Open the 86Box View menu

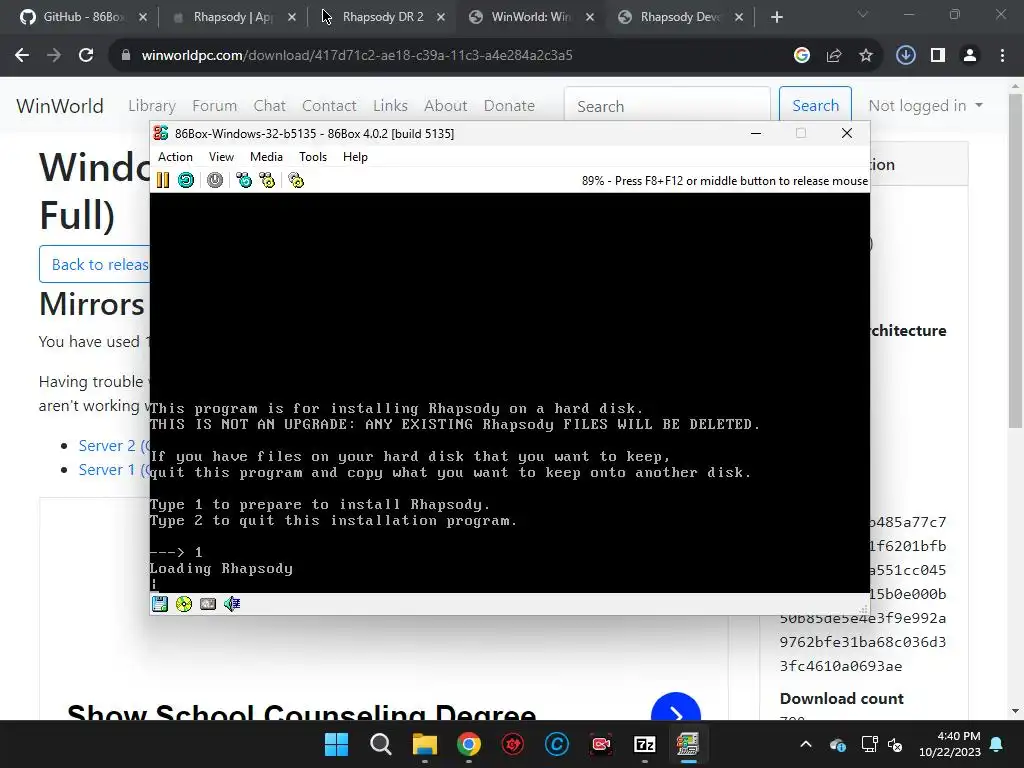pyautogui.click(x=221, y=157)
